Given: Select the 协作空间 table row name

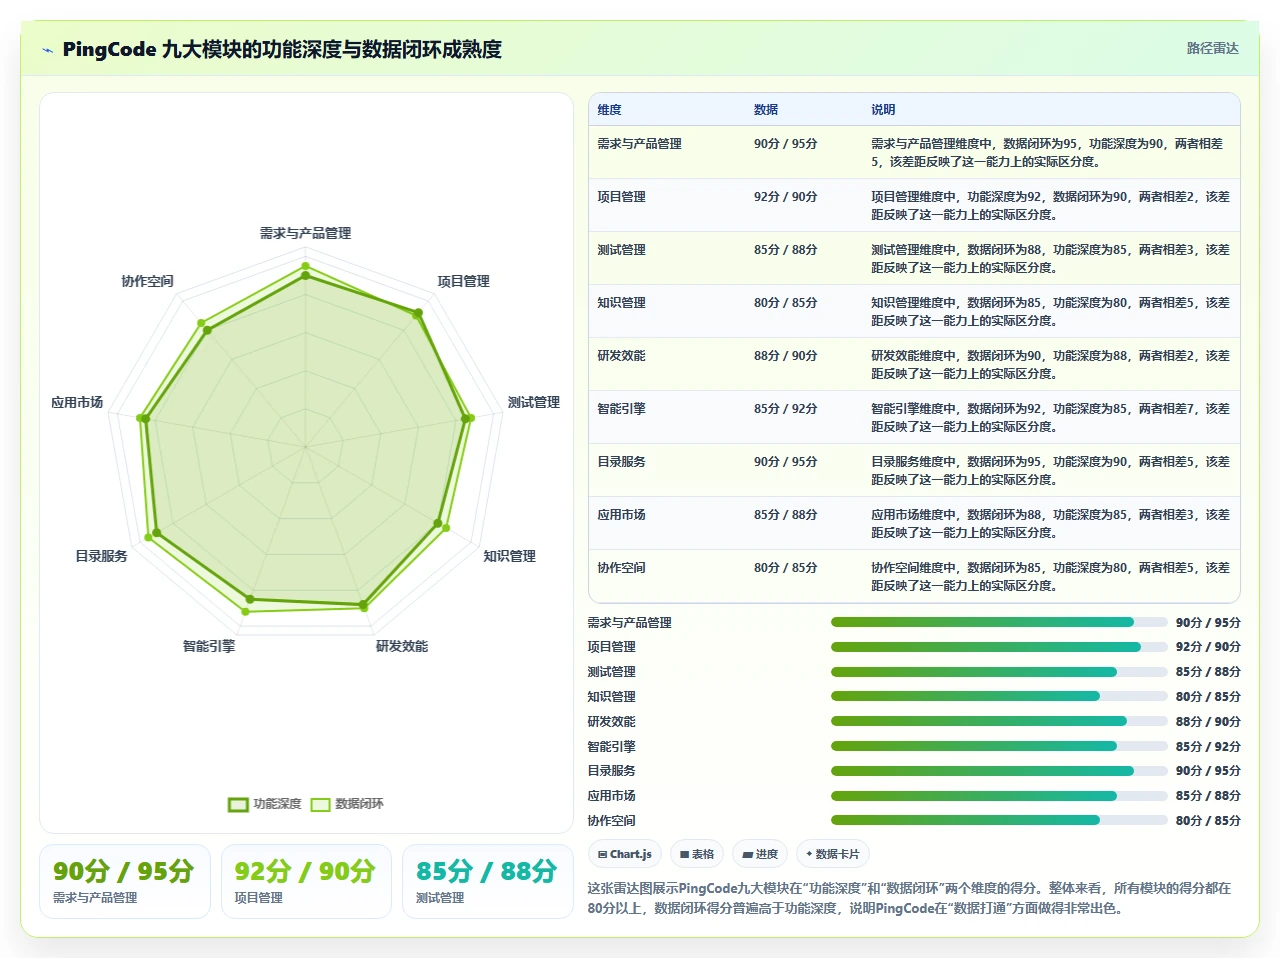Looking at the screenshot, I should 621,568.
